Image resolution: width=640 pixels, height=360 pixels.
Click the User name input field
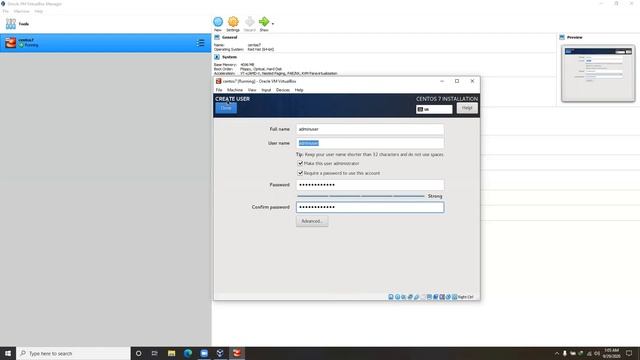coord(370,143)
